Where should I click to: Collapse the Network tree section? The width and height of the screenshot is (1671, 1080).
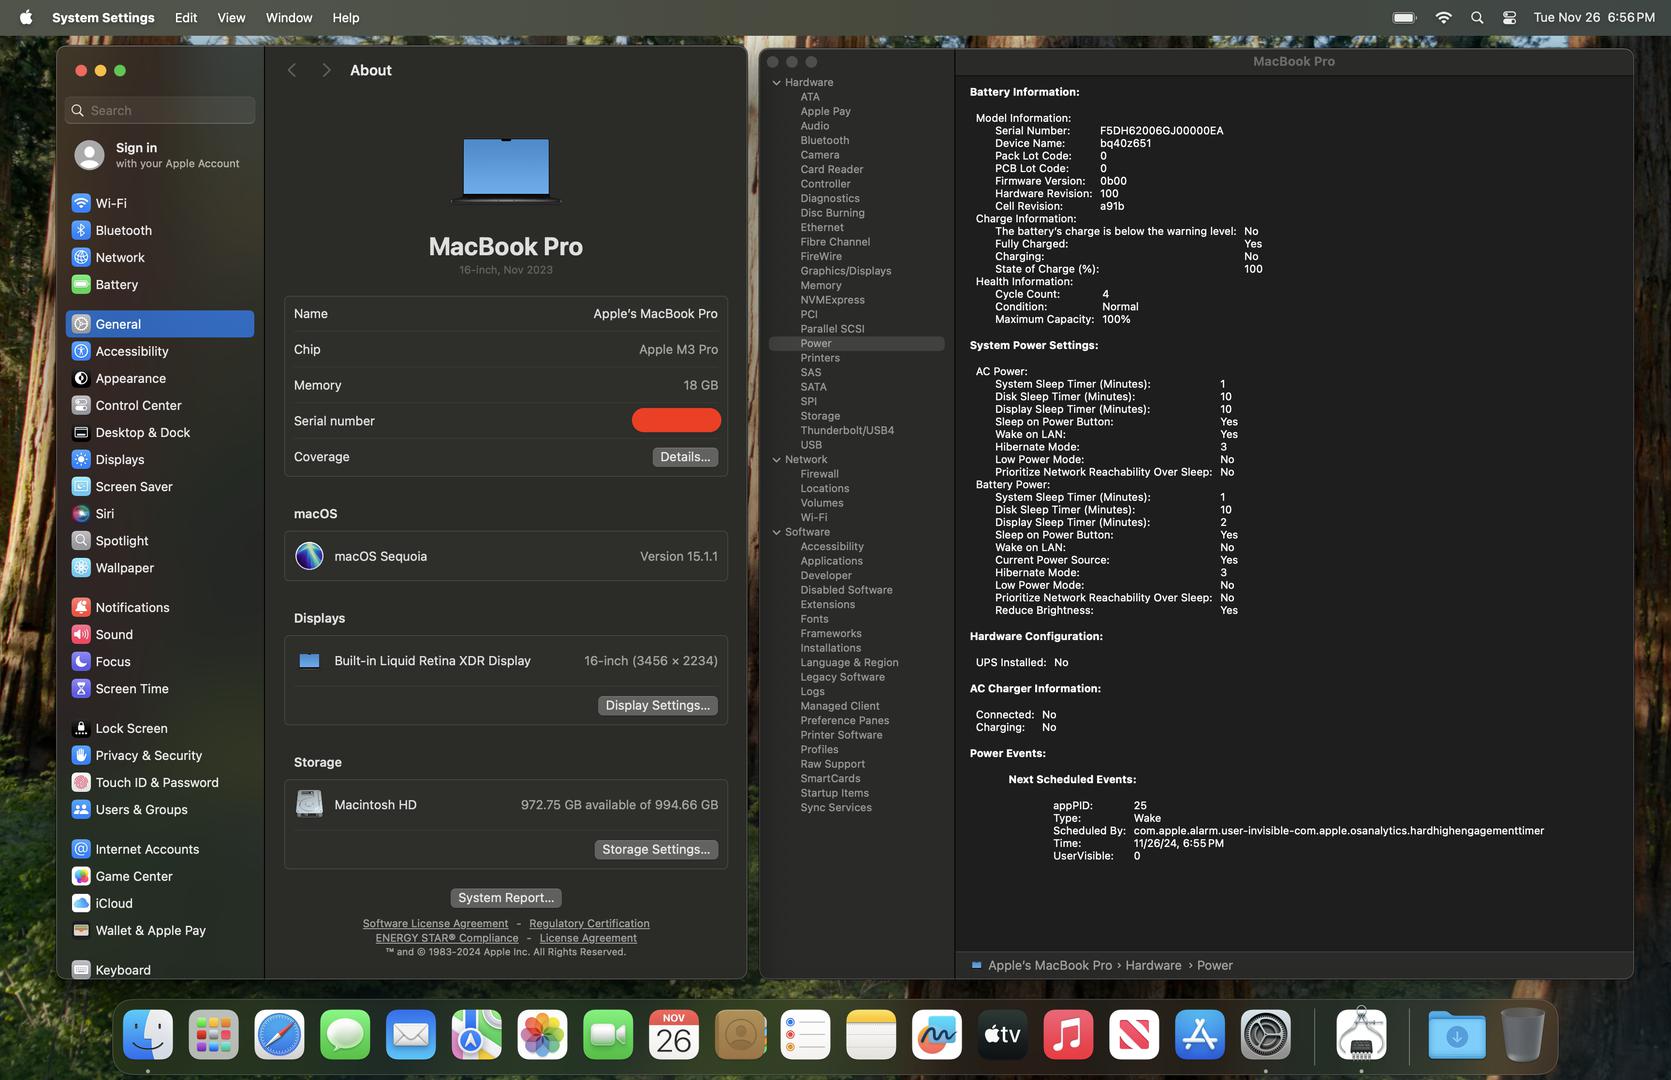pos(777,460)
